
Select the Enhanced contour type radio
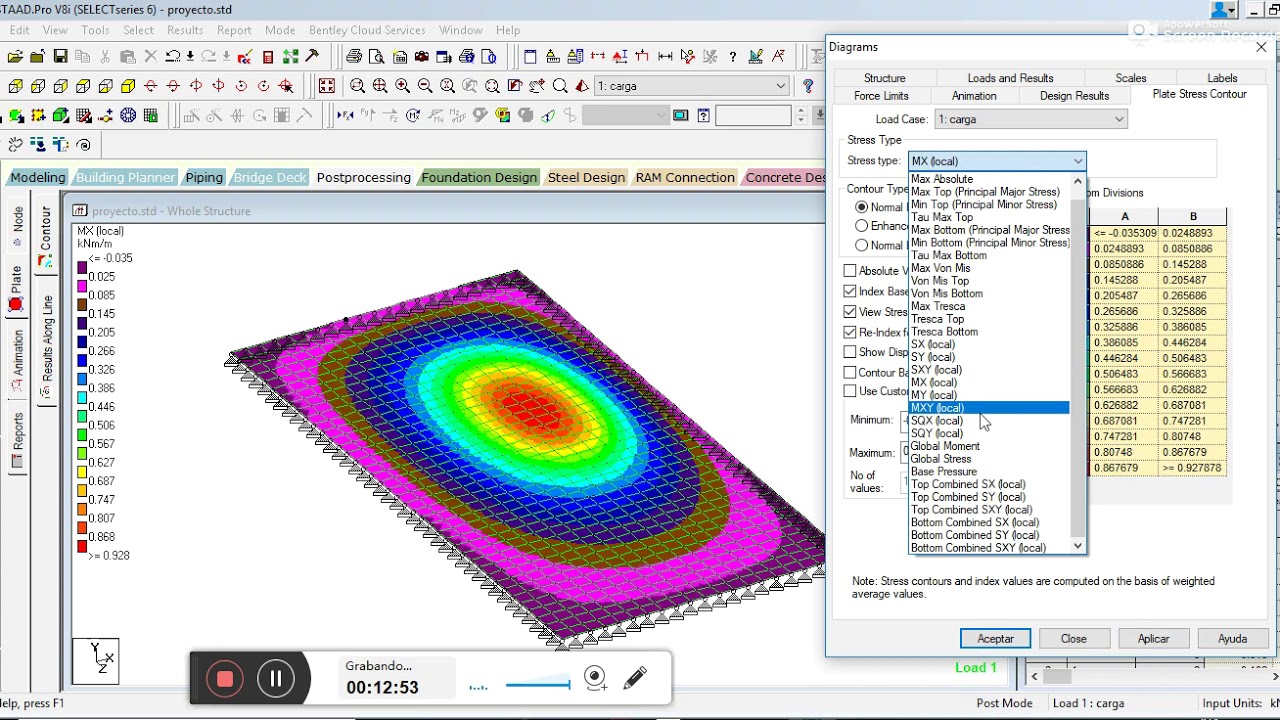[x=861, y=226]
